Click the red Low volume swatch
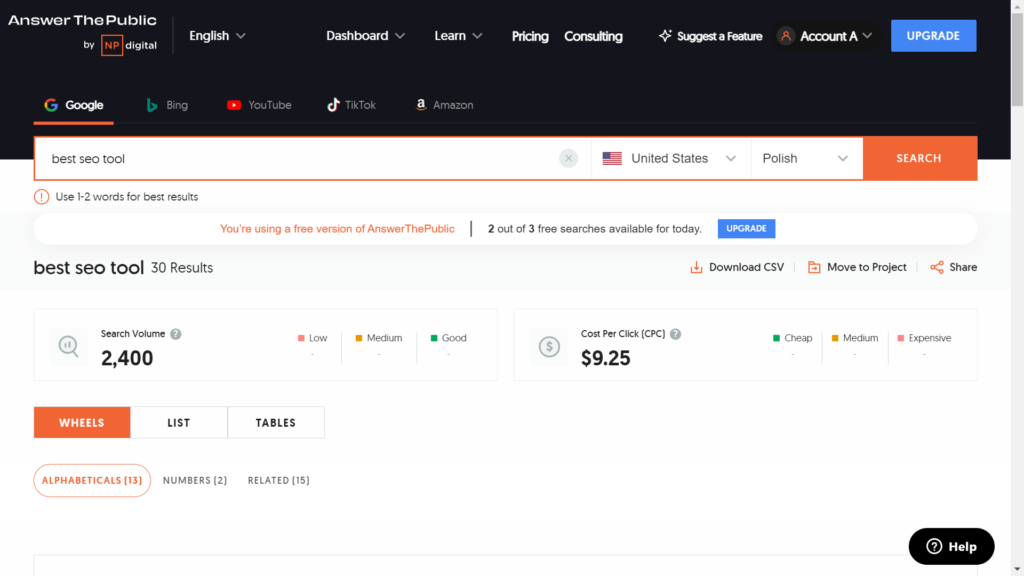The width and height of the screenshot is (1024, 576). pyautogui.click(x=301, y=338)
